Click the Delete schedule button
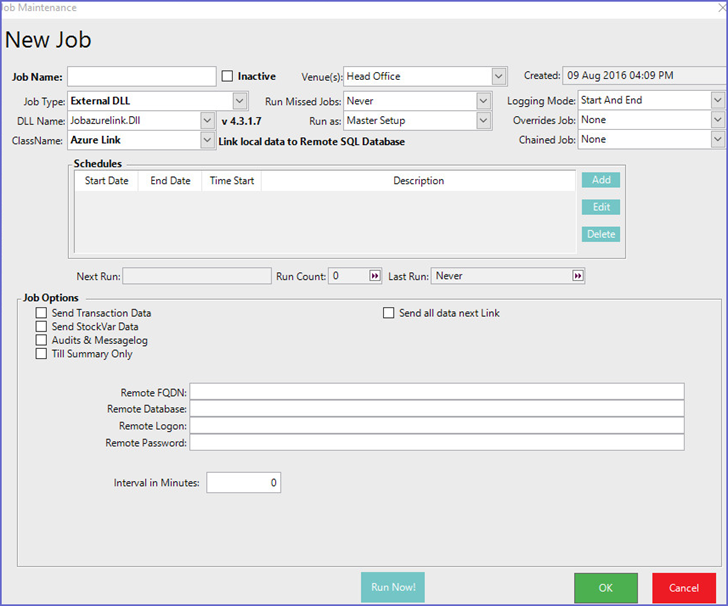Screen dimensions: 728x606 [x=601, y=234]
